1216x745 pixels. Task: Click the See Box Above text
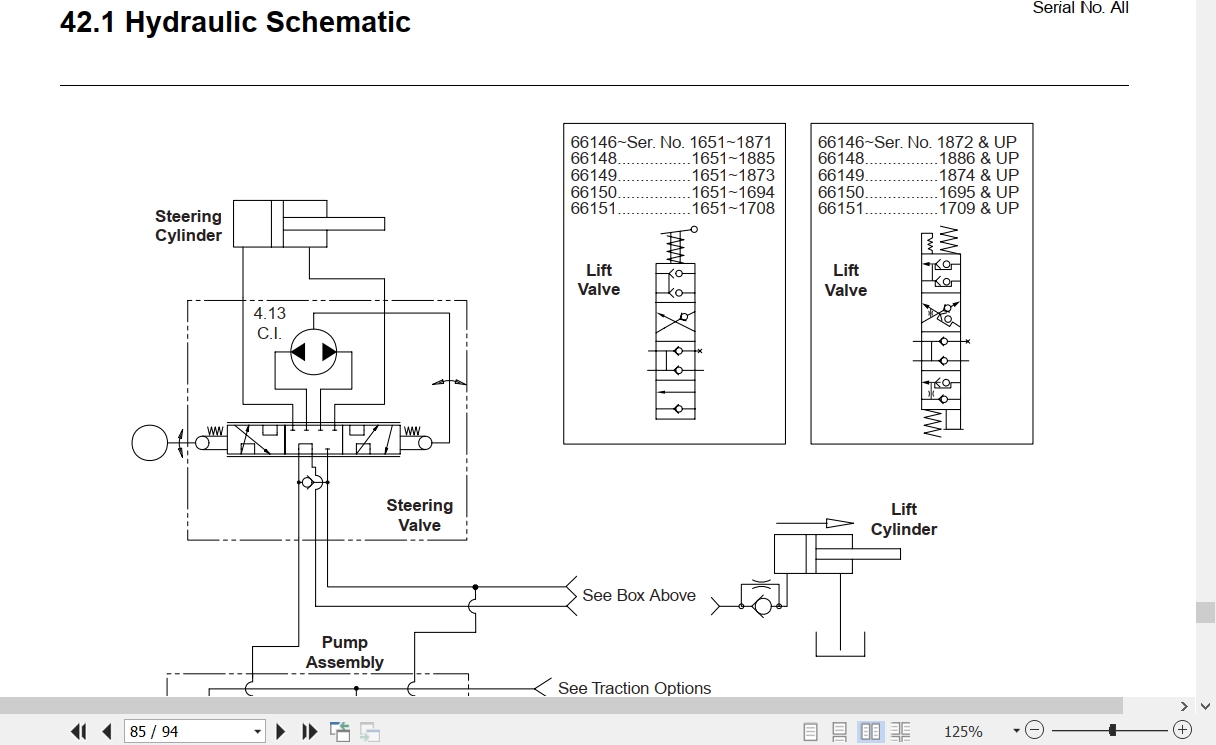(x=639, y=595)
